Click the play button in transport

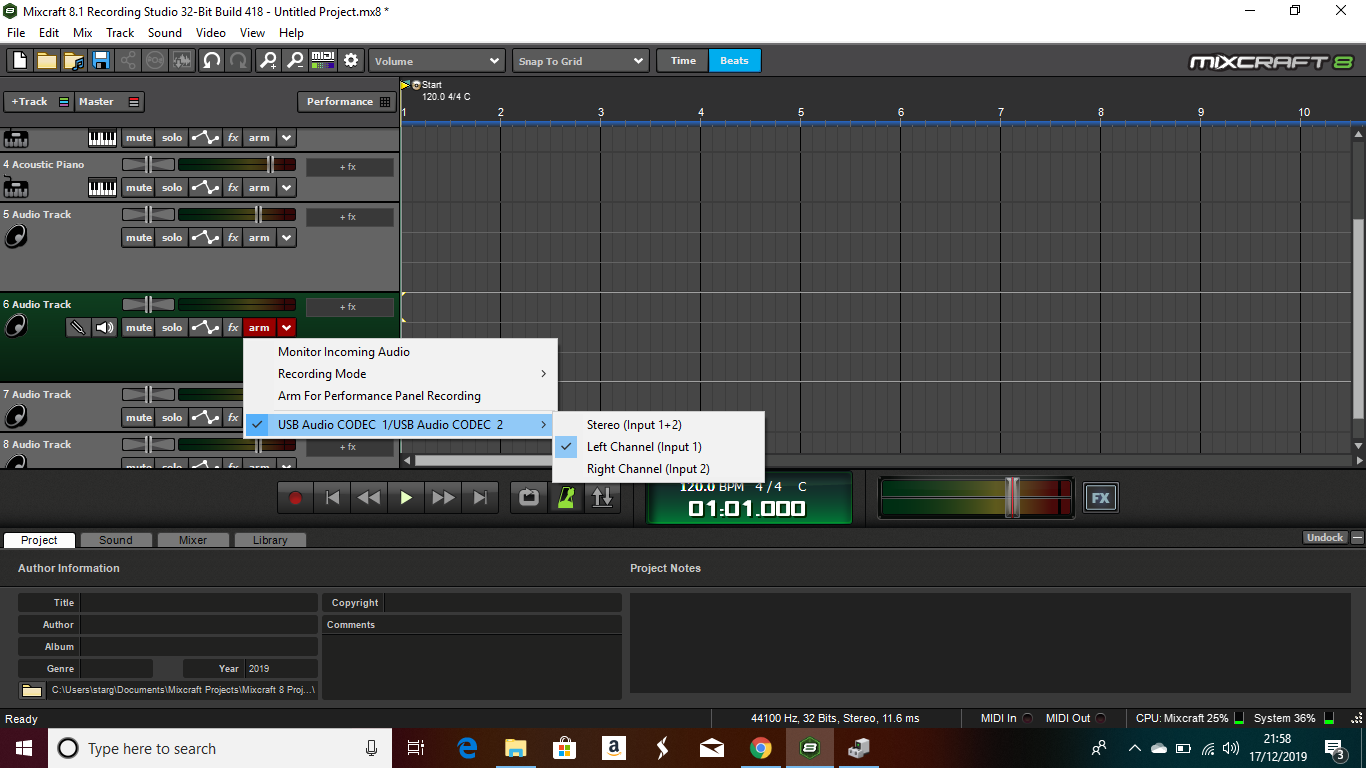tap(406, 497)
